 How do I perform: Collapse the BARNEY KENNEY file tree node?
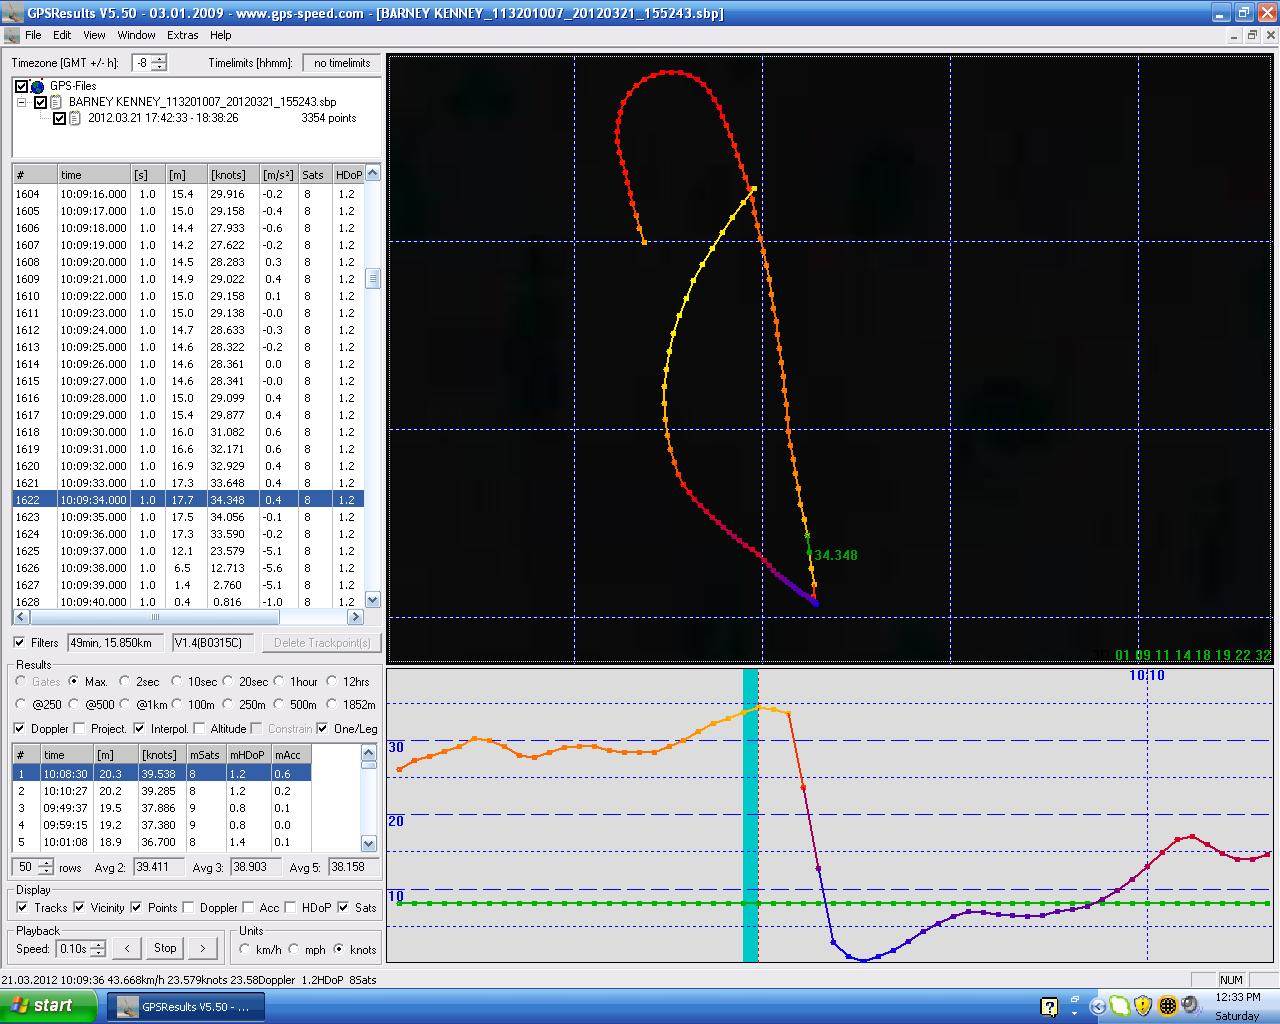coord(22,102)
